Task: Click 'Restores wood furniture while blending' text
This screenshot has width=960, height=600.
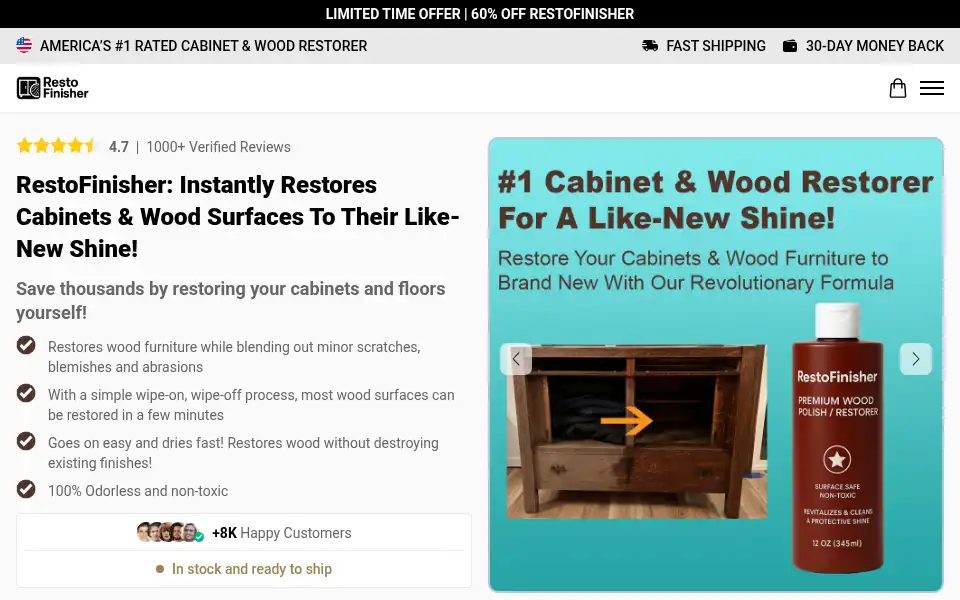Action: (x=234, y=356)
